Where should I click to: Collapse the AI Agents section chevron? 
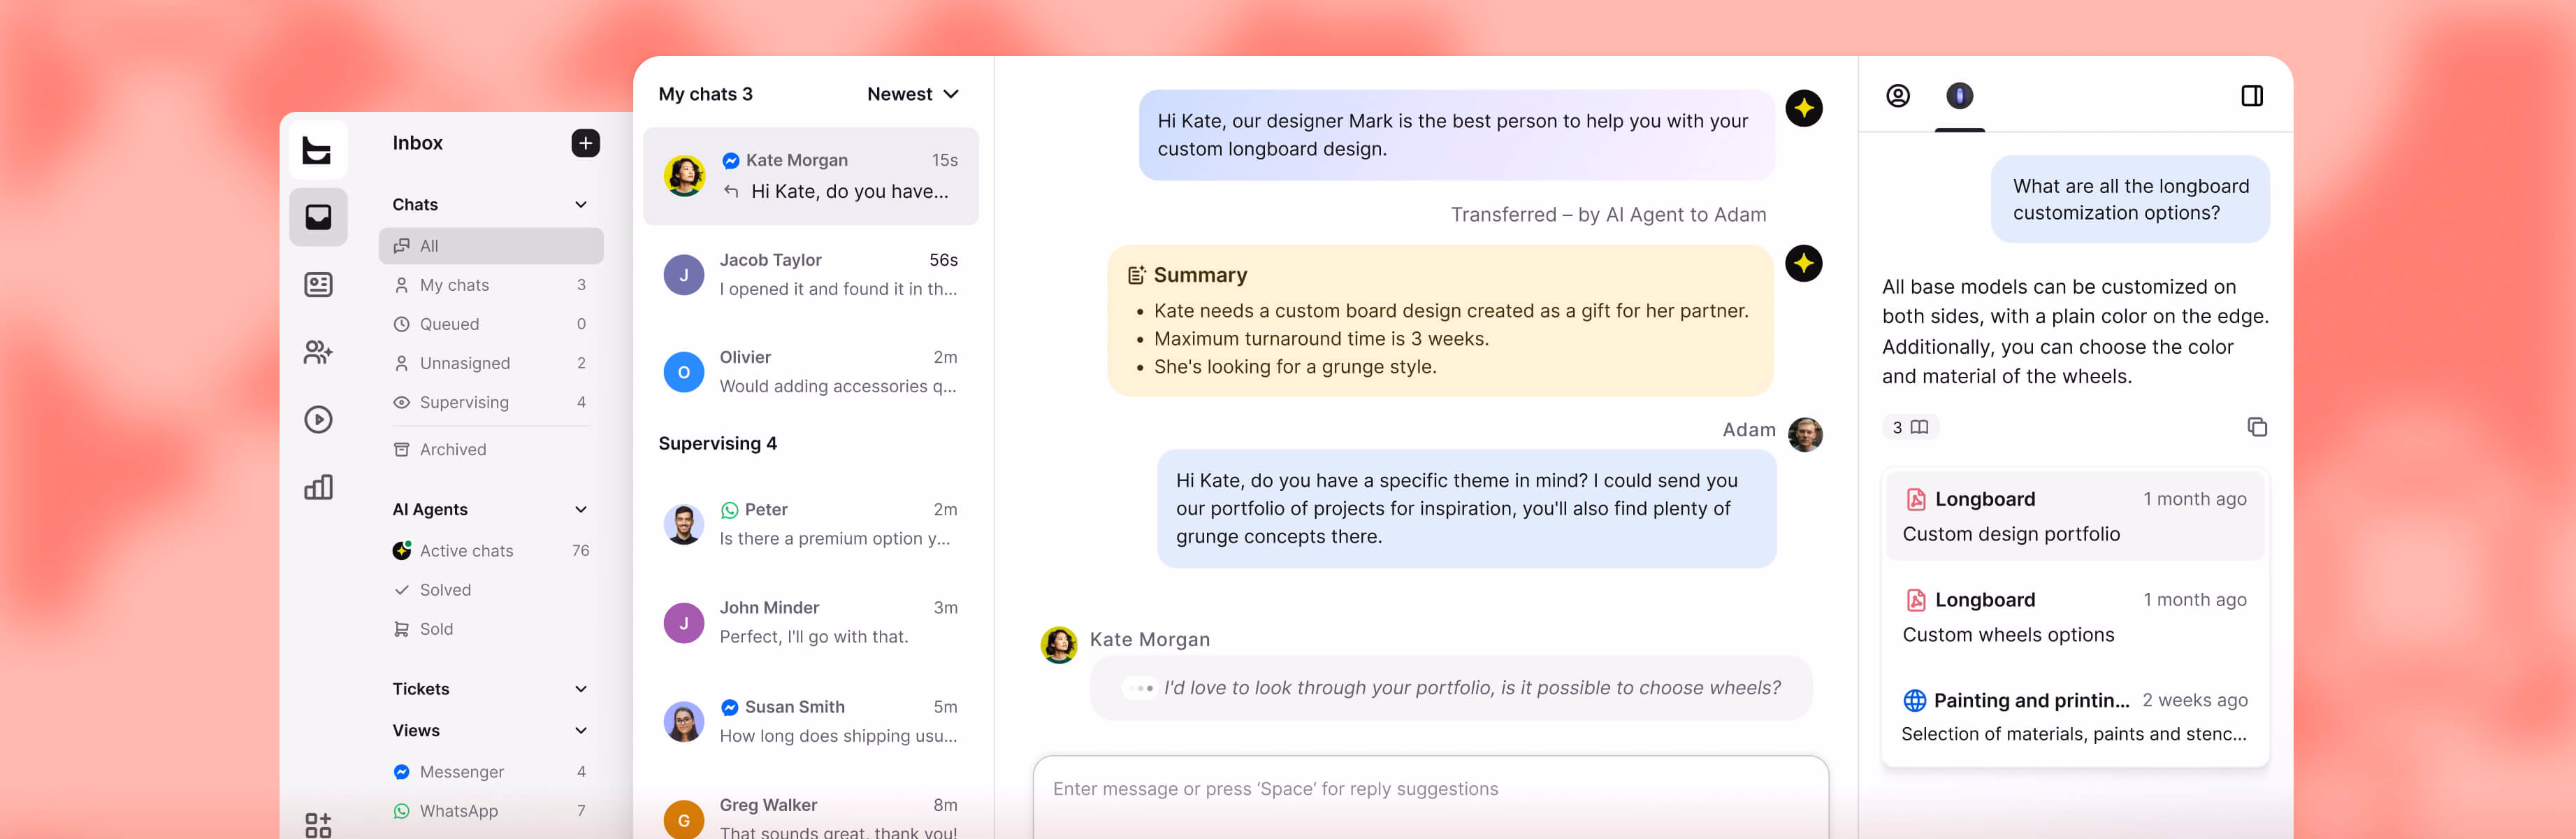click(x=580, y=509)
